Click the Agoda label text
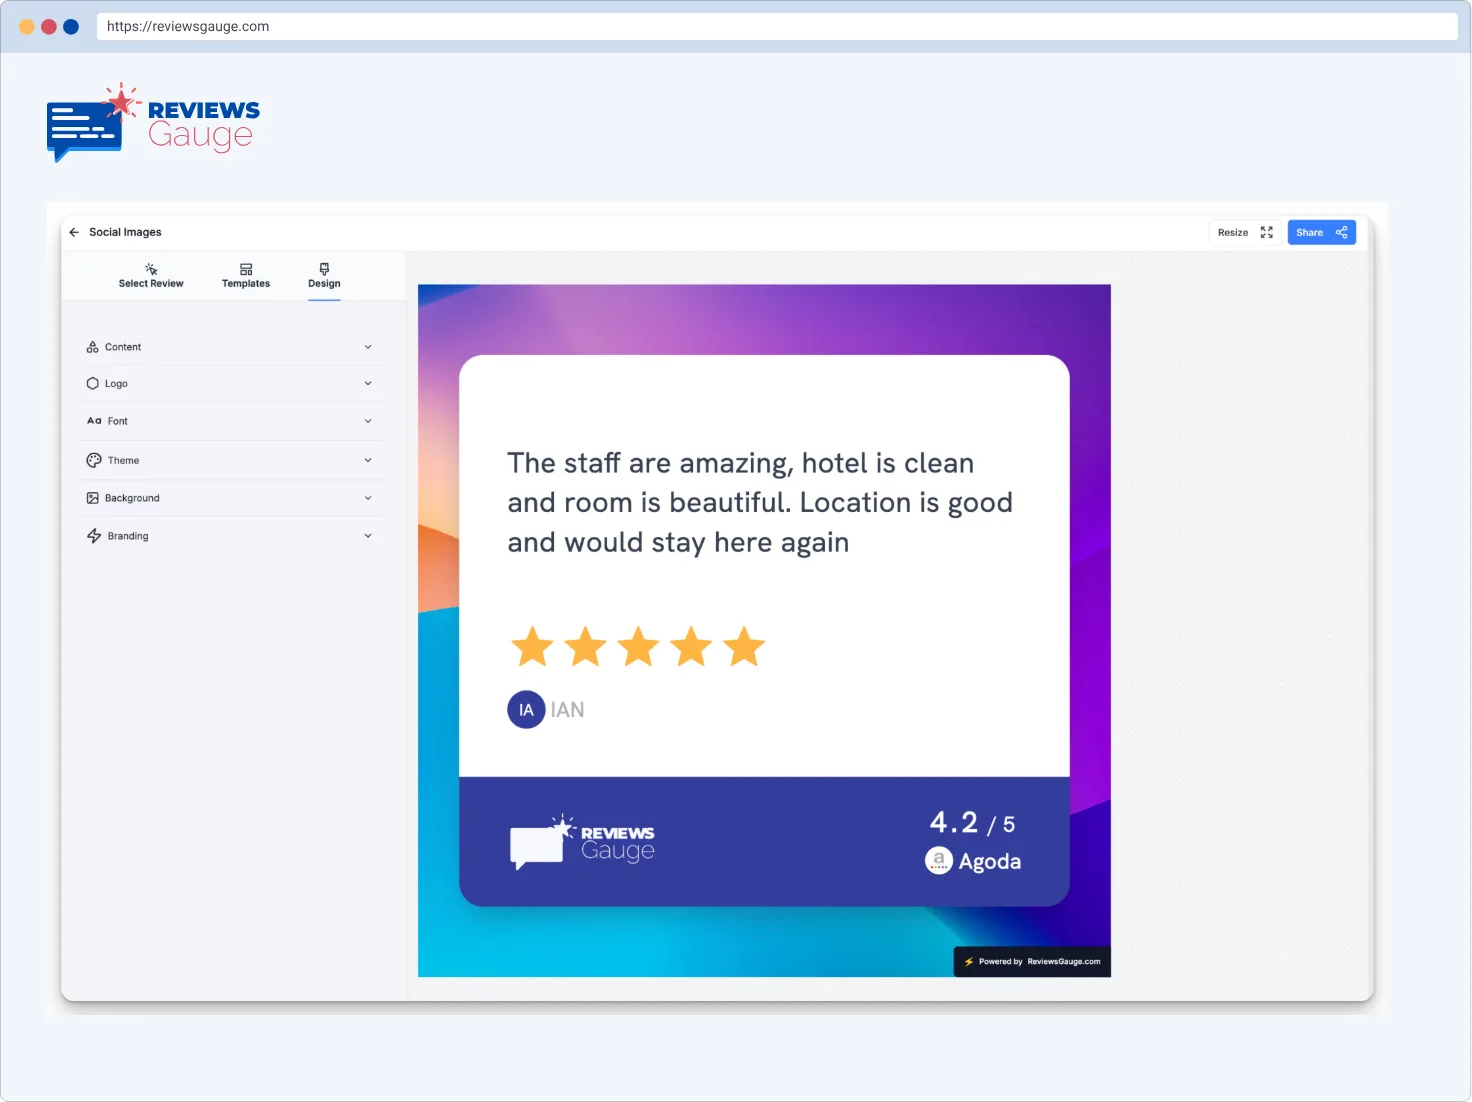Screen dimensions: 1472x1102 [990, 861]
